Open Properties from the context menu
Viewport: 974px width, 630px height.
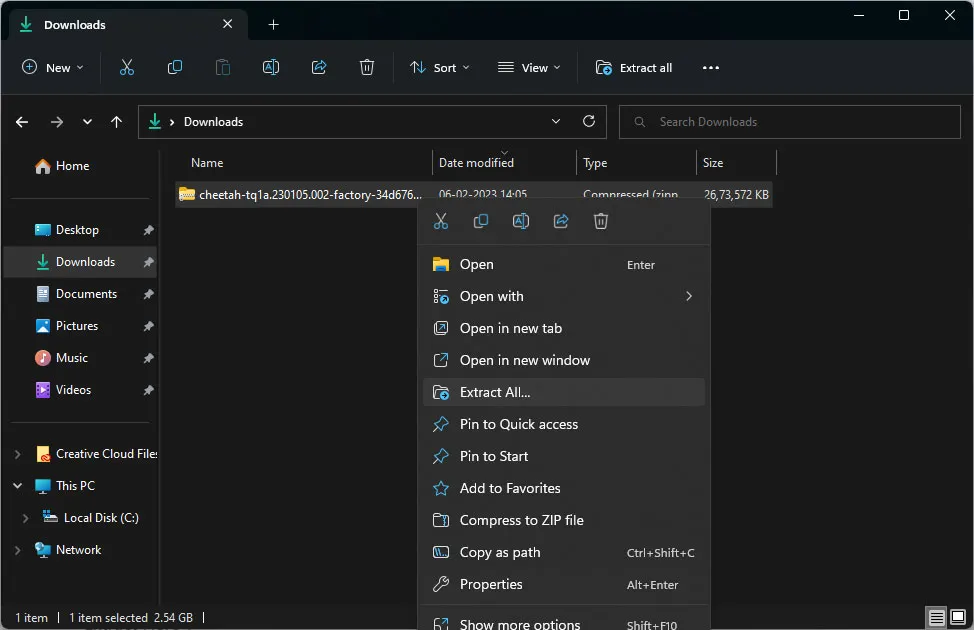click(490, 584)
